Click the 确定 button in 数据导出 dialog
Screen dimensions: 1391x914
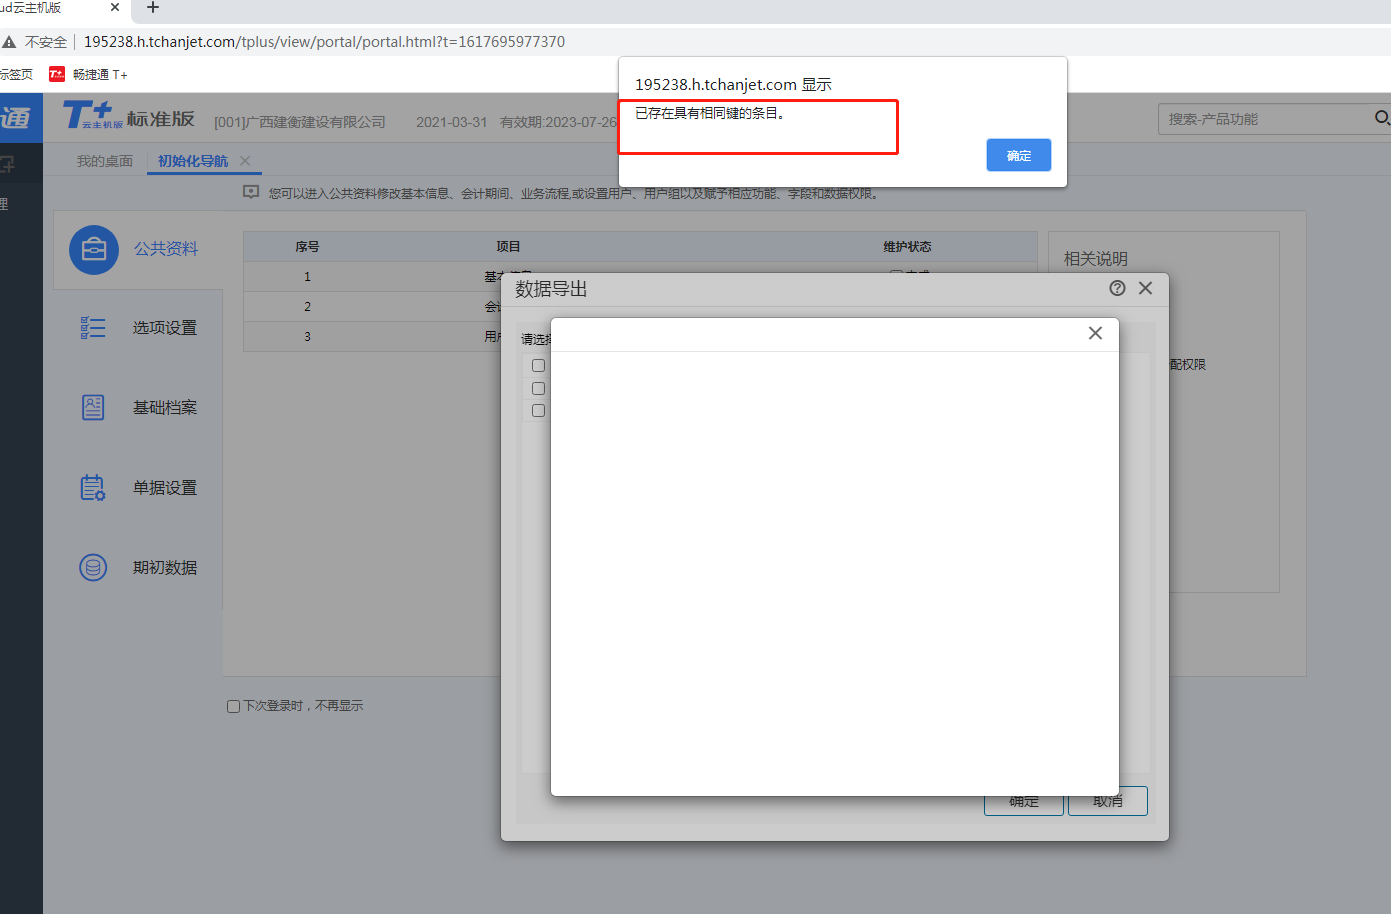tap(1023, 801)
